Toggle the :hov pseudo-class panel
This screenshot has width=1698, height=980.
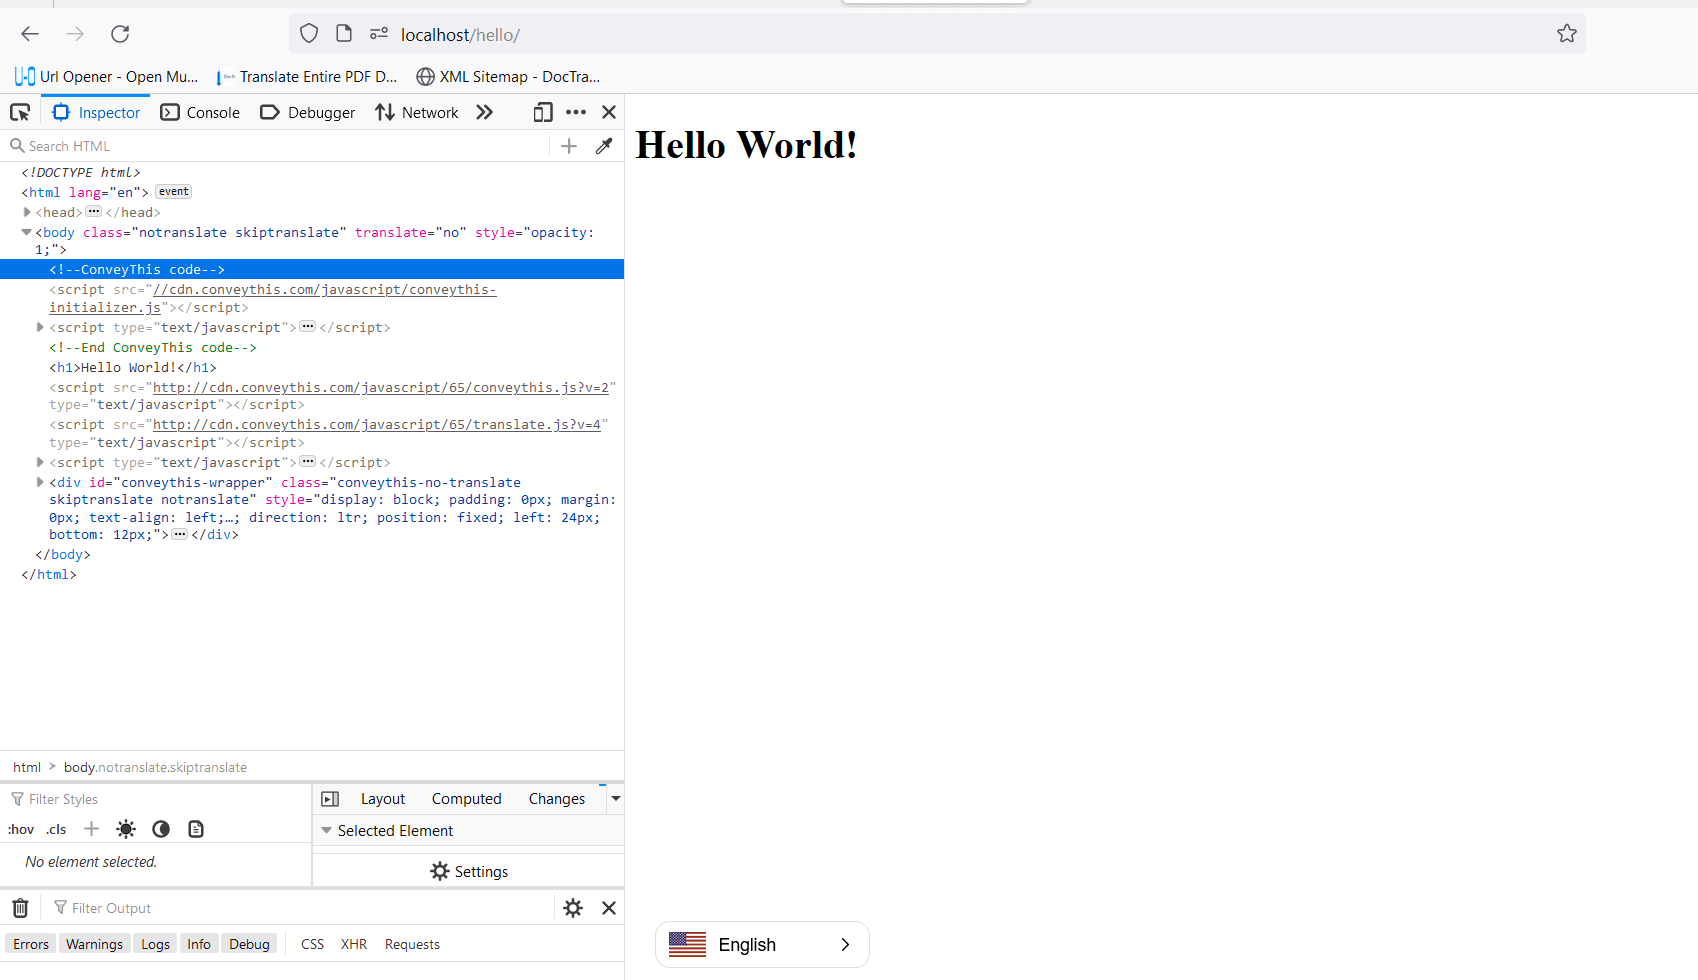click(x=21, y=829)
